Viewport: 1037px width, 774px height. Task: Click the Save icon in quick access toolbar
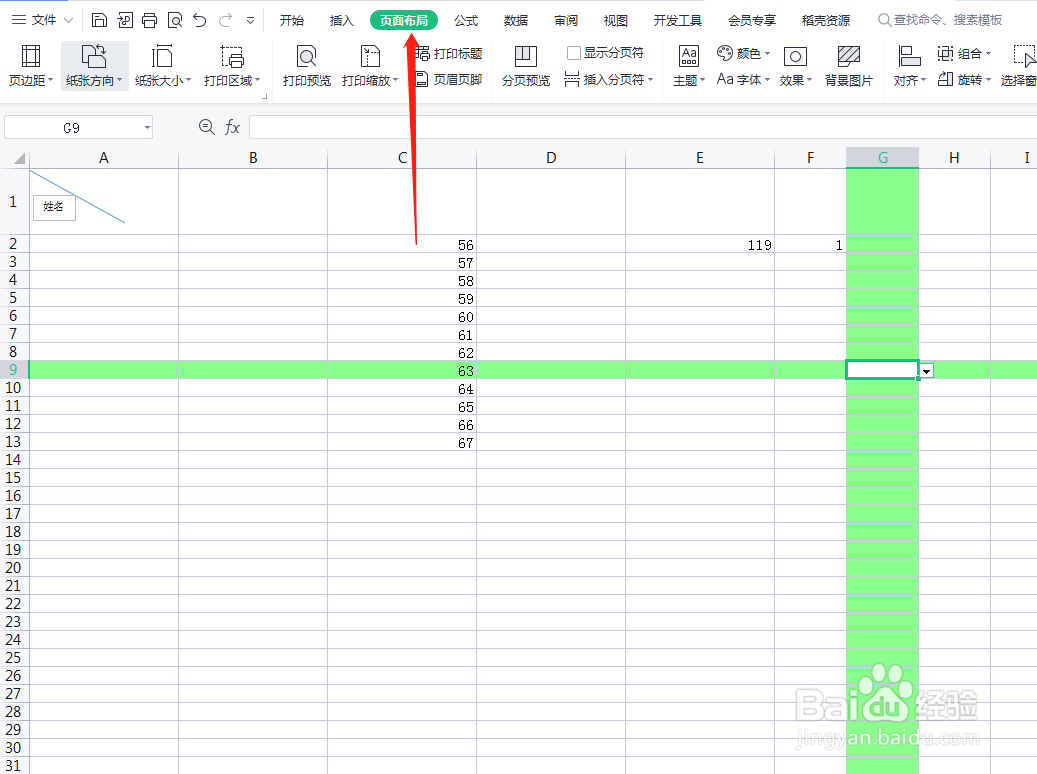(99, 21)
